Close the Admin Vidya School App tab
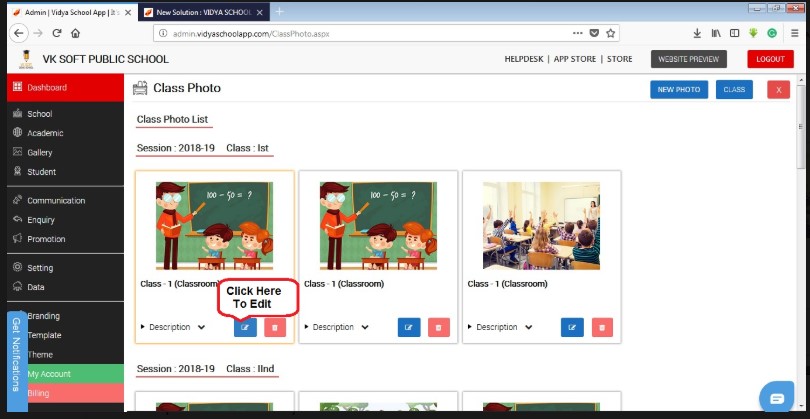 [x=128, y=12]
